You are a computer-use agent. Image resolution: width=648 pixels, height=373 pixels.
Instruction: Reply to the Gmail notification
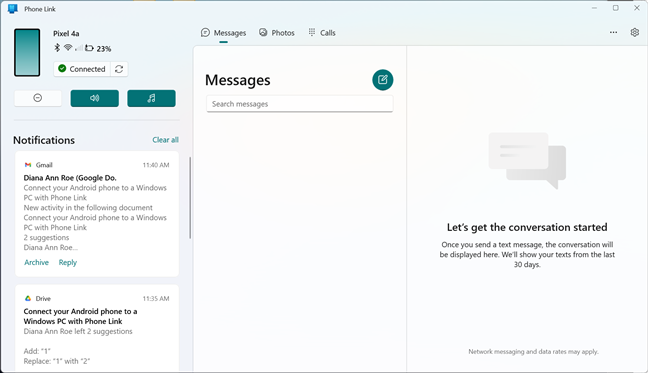point(68,262)
